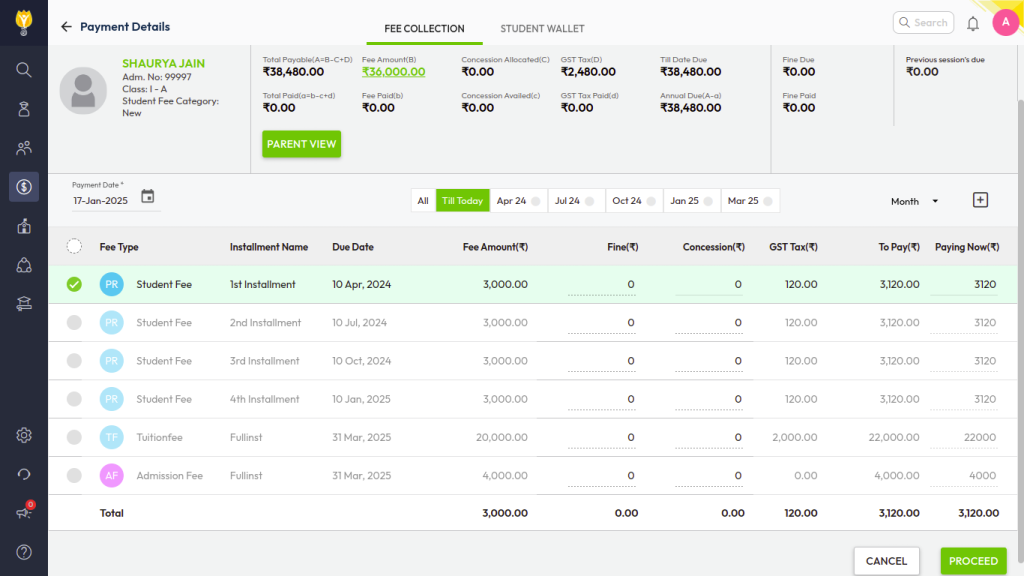The height and width of the screenshot is (576, 1024).
Task: Go back using Payment Details arrow
Action: [67, 27]
